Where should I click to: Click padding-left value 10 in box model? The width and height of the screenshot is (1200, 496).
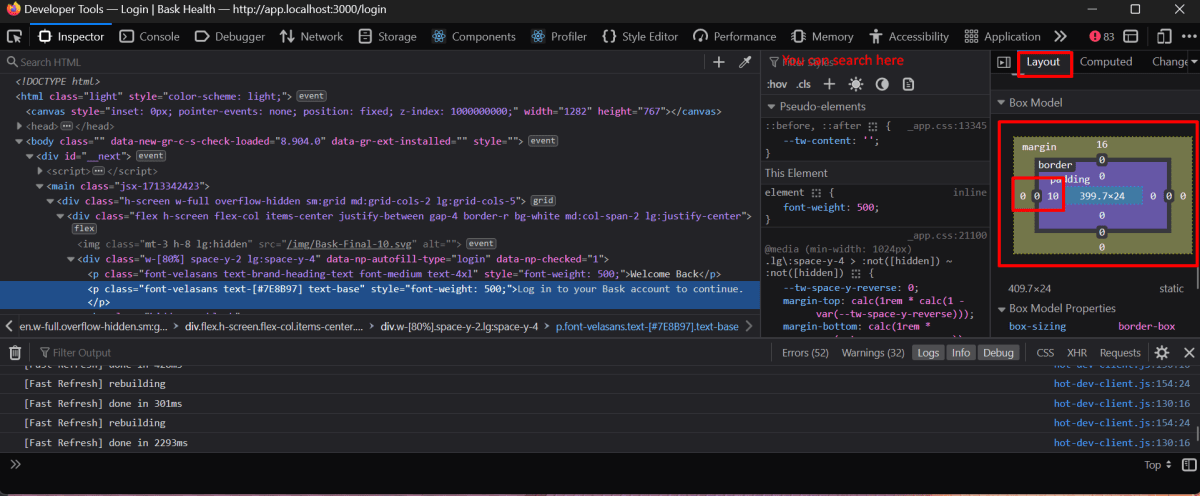[x=1053, y=196]
